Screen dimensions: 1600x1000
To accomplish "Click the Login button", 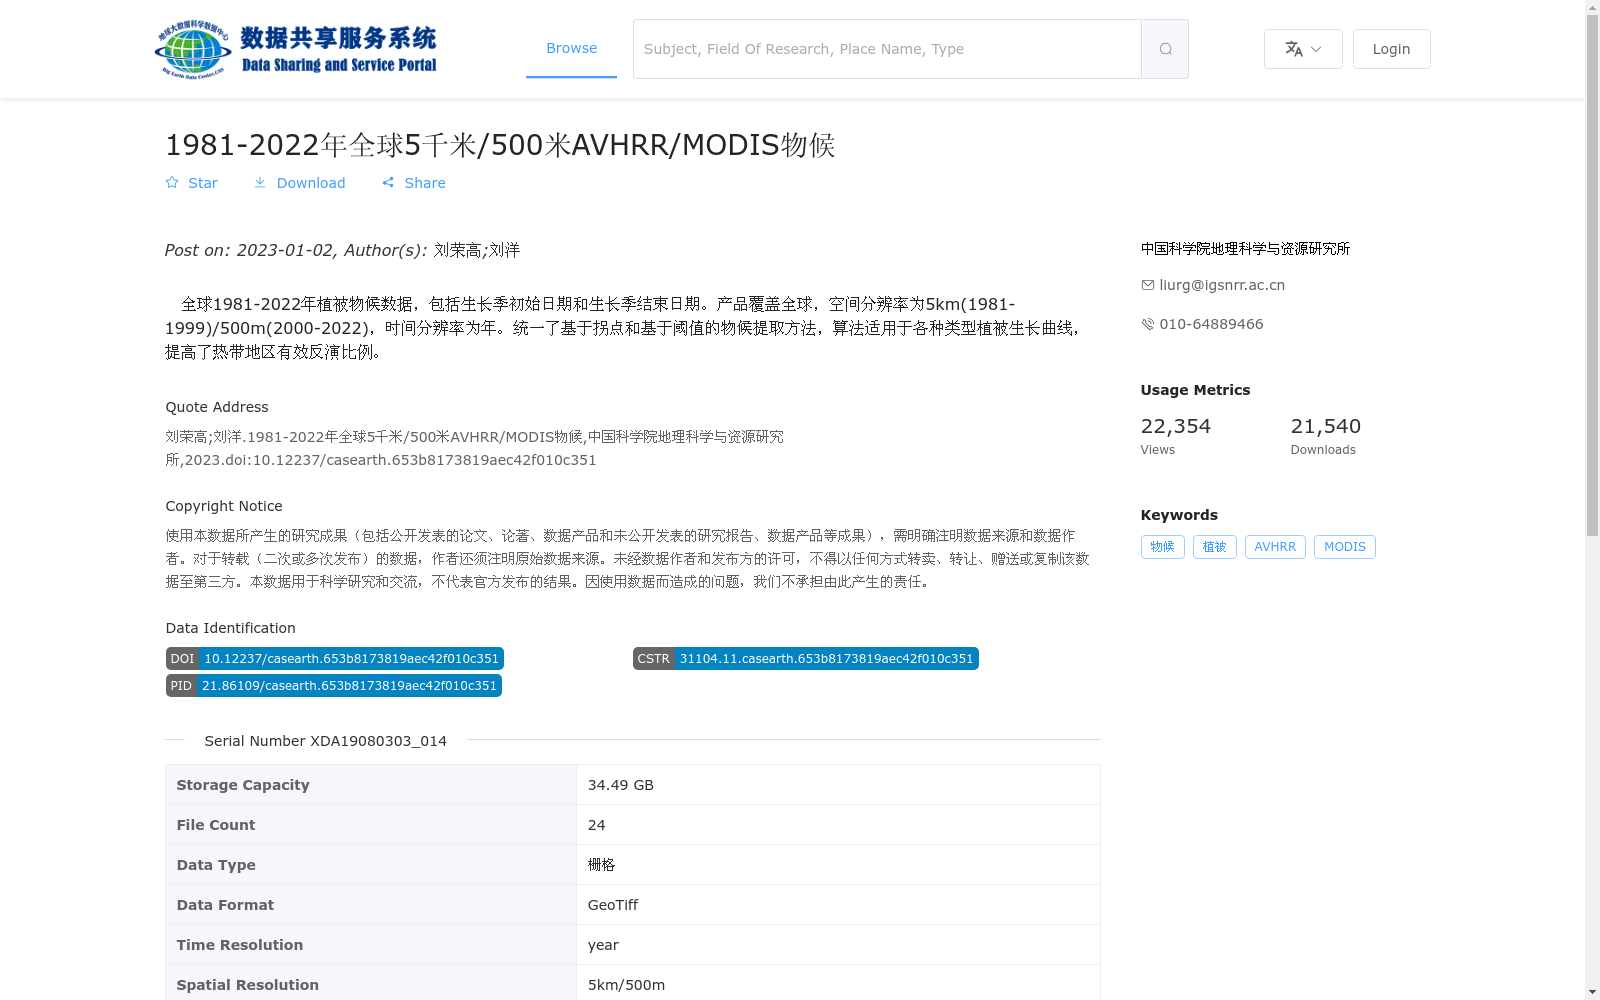I will point(1391,49).
